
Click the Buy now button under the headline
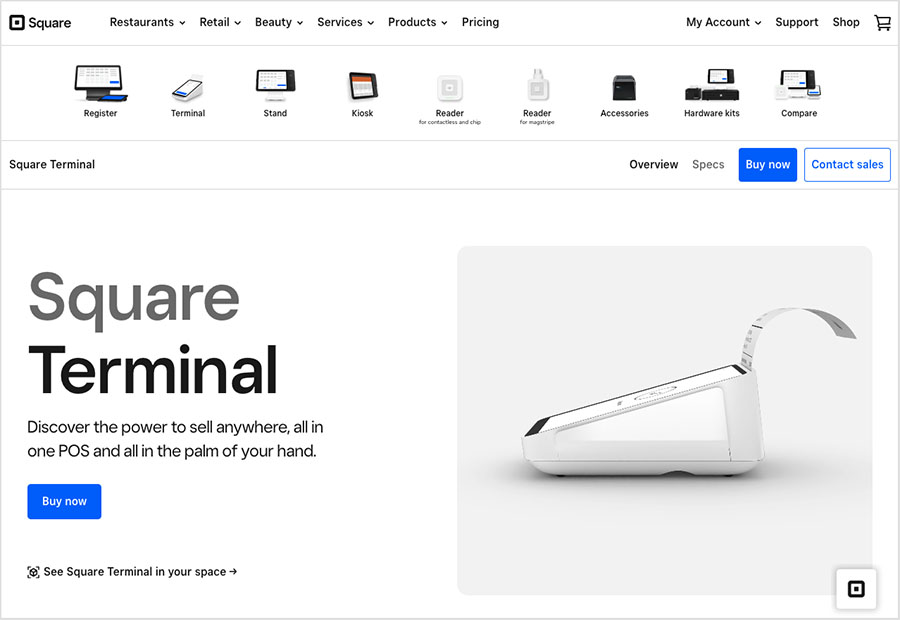tap(64, 501)
